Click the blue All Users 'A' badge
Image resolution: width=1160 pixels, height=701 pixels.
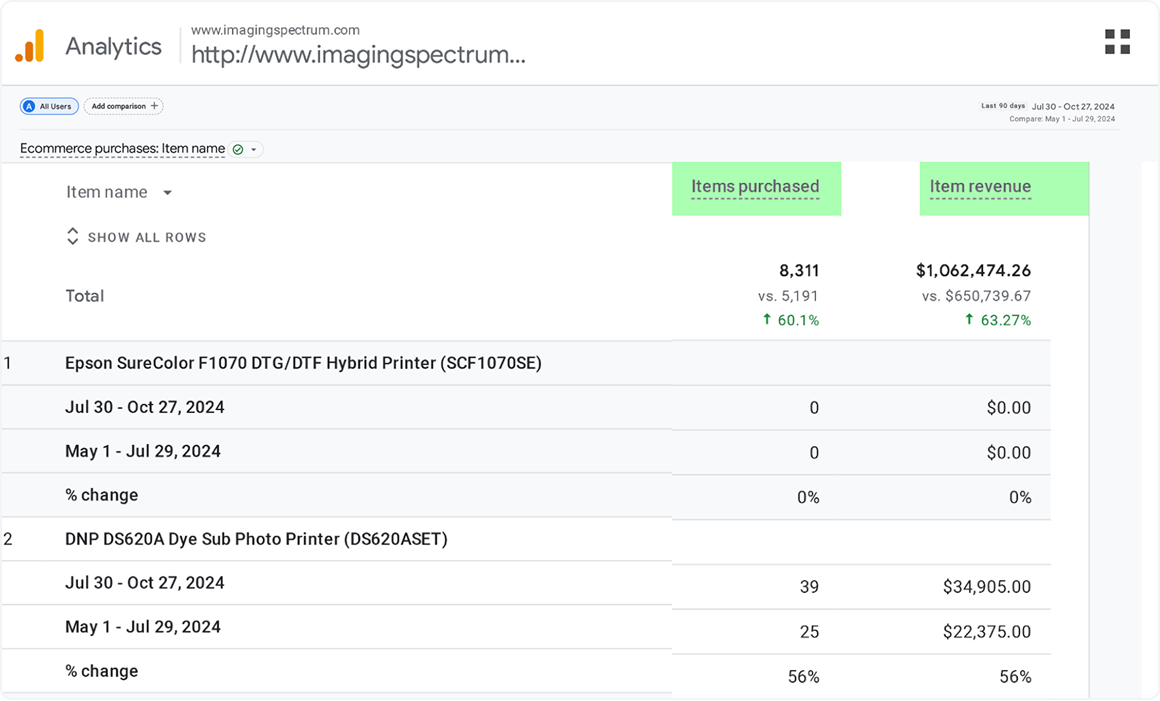[x=29, y=106]
